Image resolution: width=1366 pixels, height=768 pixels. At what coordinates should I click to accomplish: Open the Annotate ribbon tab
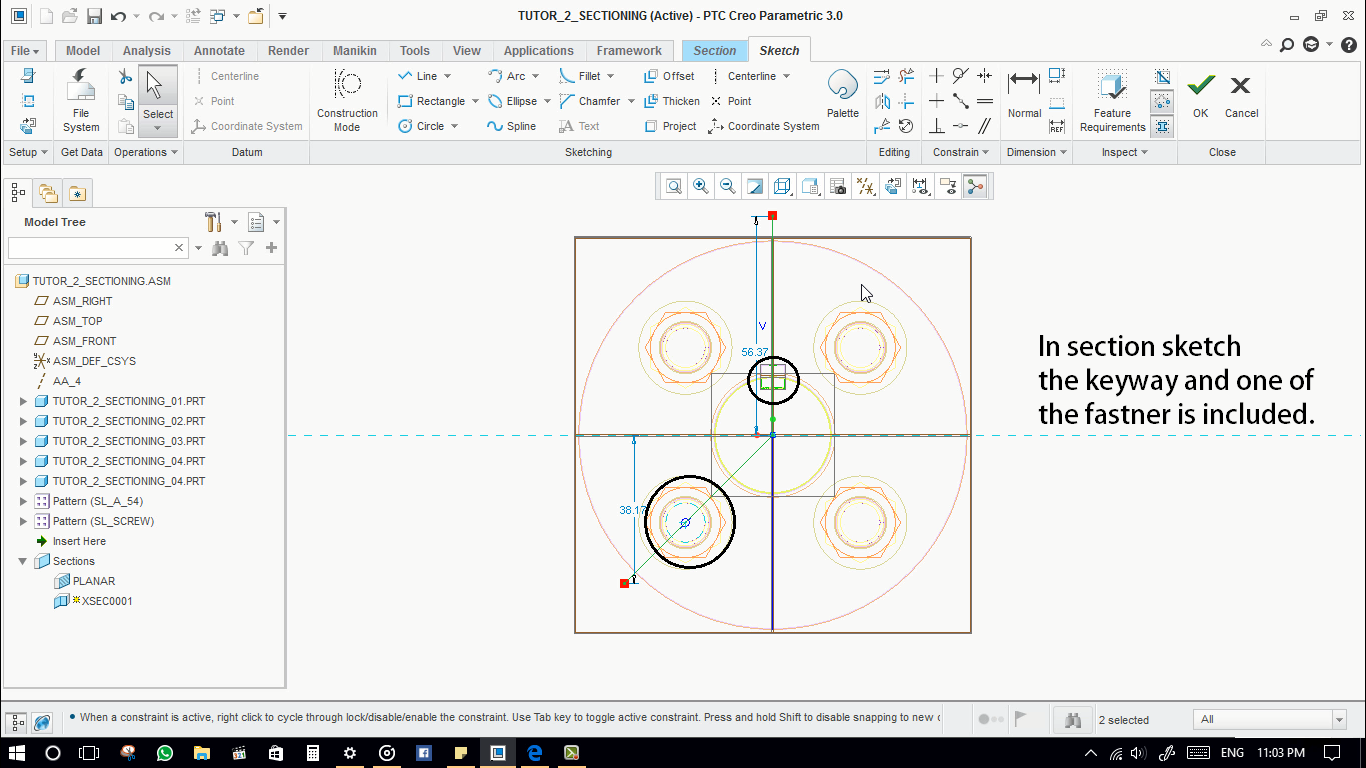click(x=219, y=51)
